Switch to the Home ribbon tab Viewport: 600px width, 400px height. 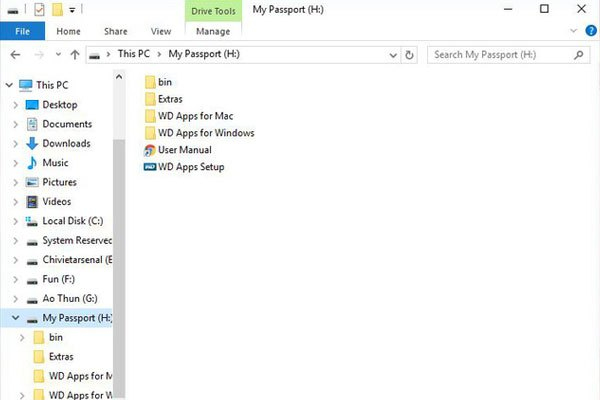point(68,31)
